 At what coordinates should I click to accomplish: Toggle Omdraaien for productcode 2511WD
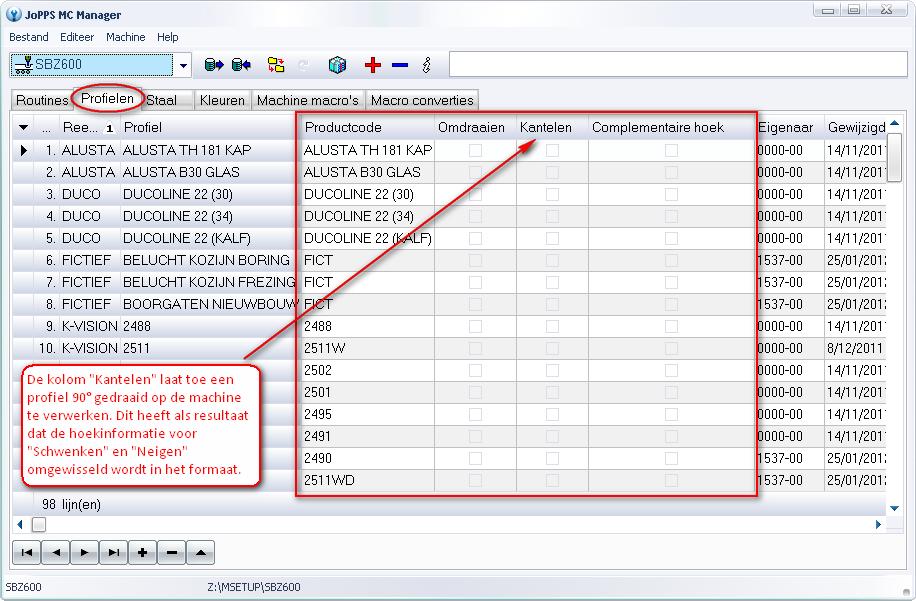click(x=476, y=480)
